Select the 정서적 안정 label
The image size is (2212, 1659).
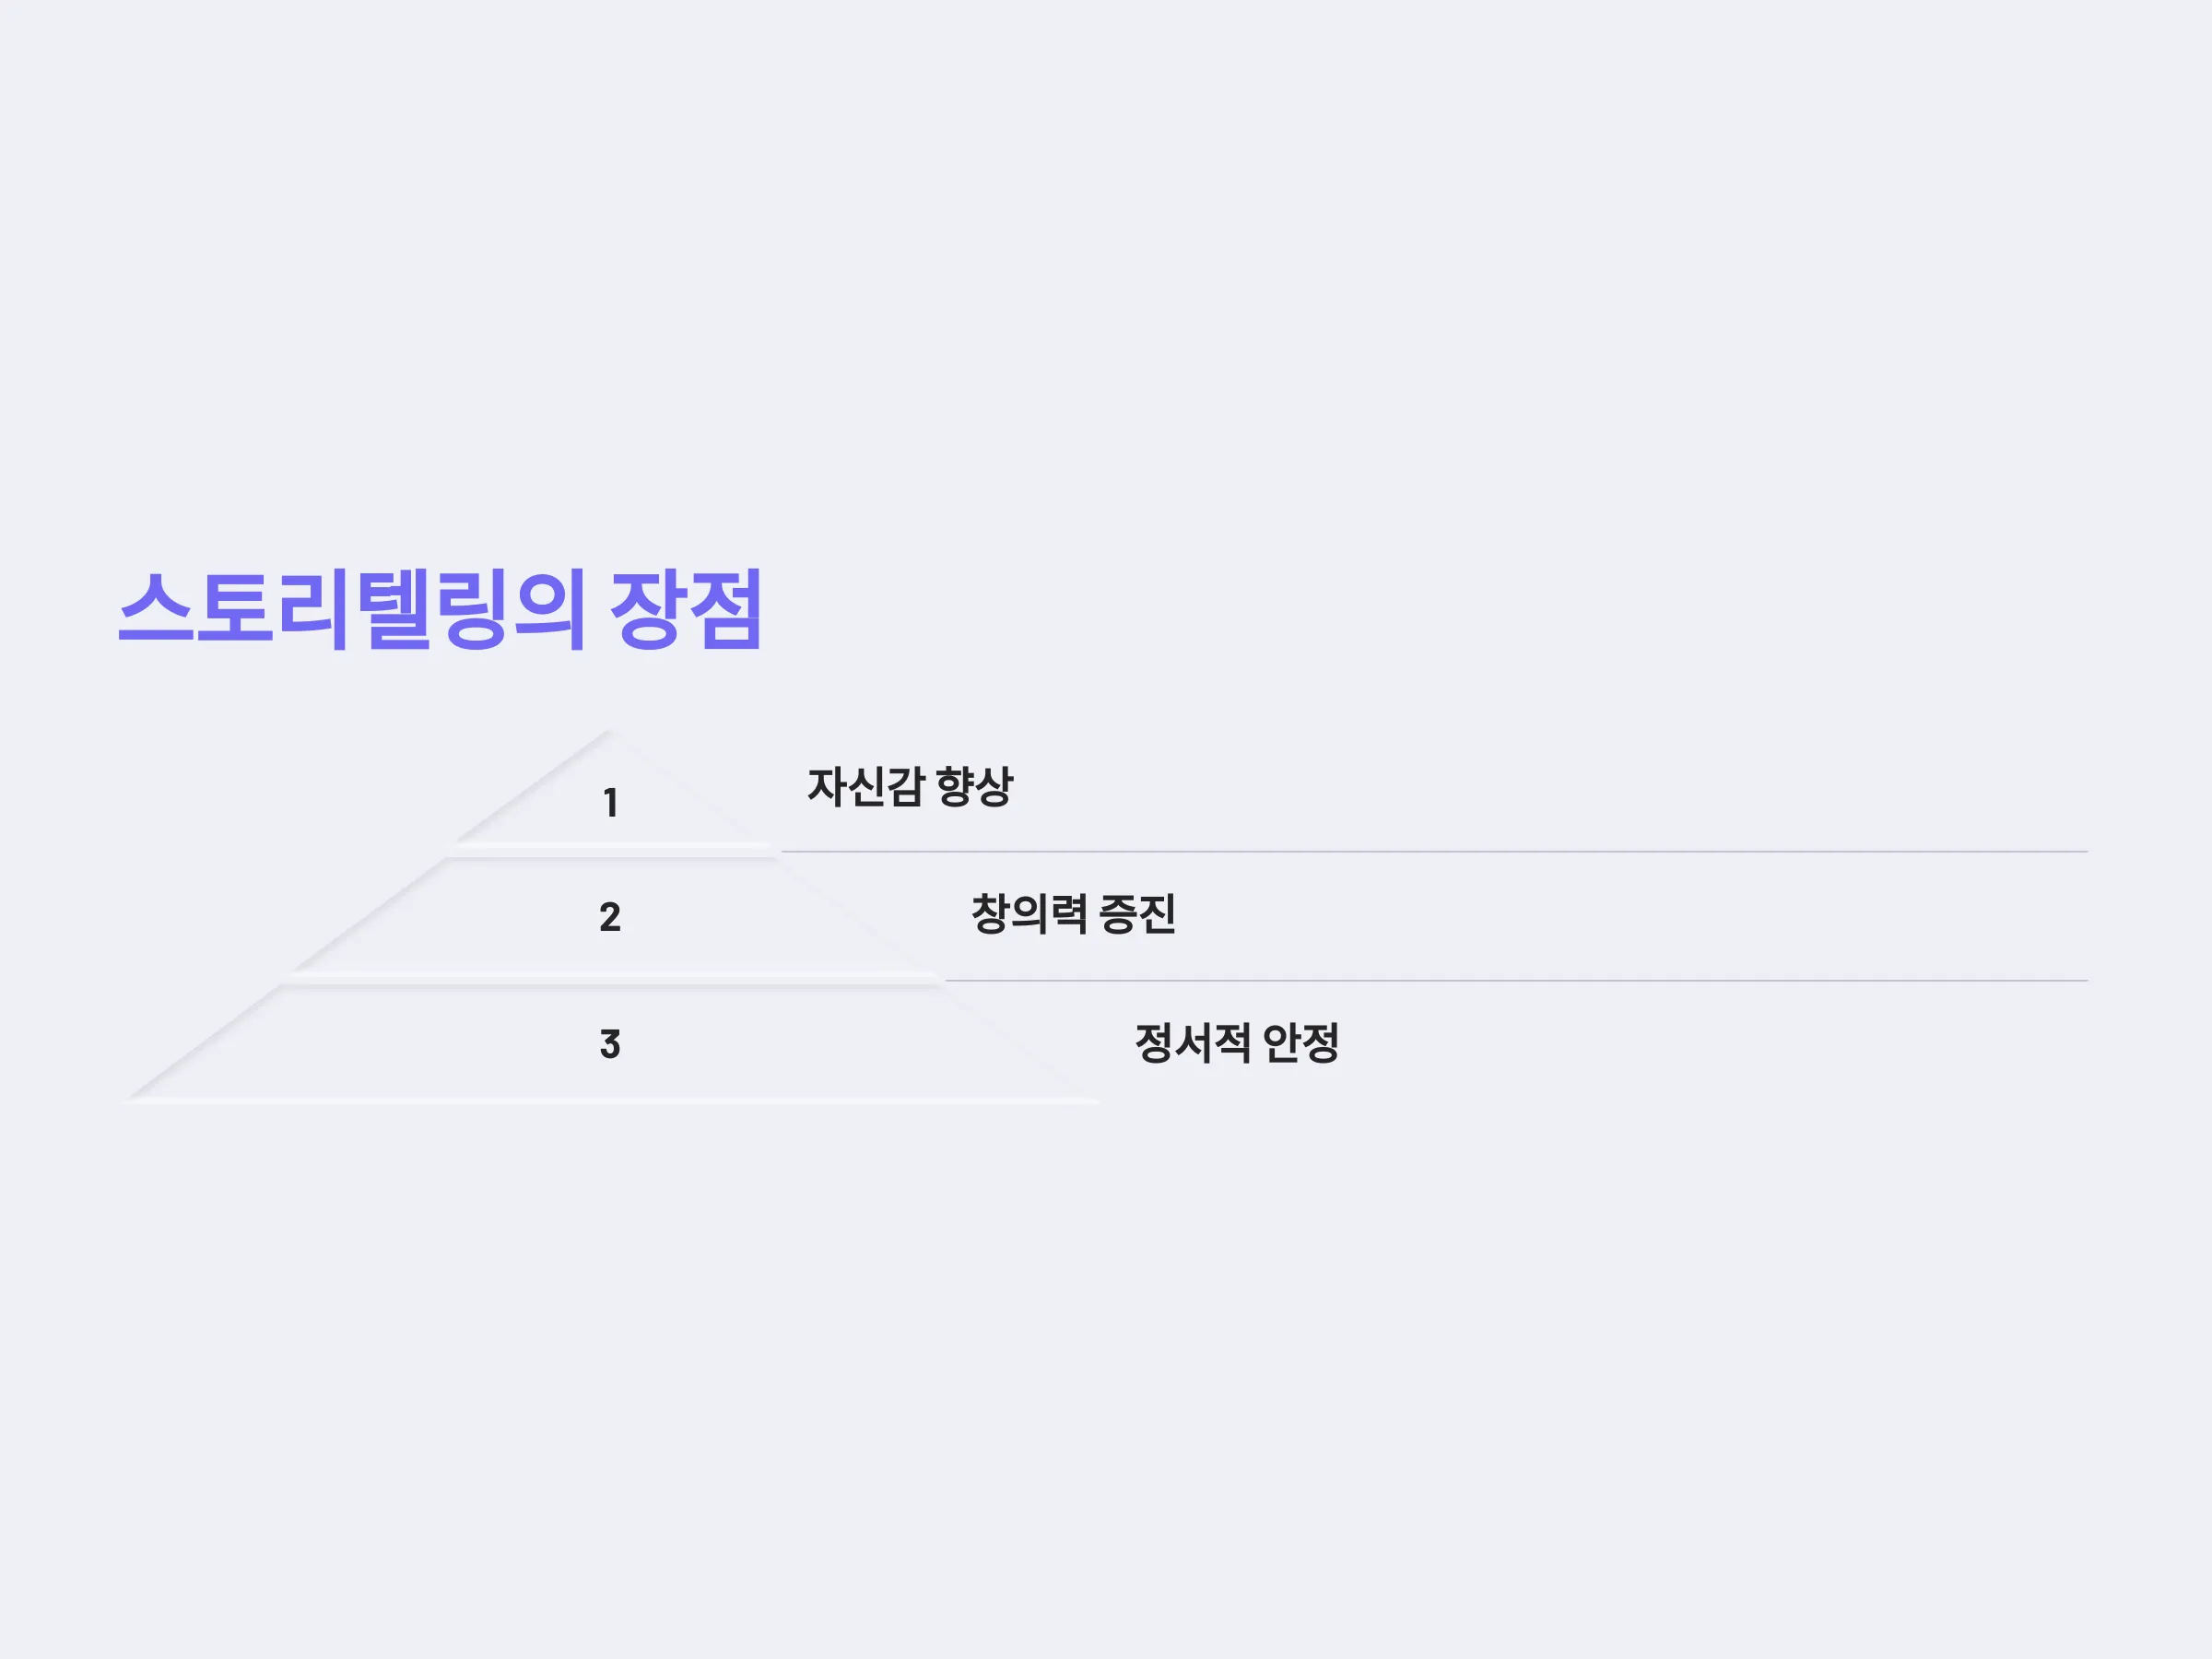(1237, 1043)
